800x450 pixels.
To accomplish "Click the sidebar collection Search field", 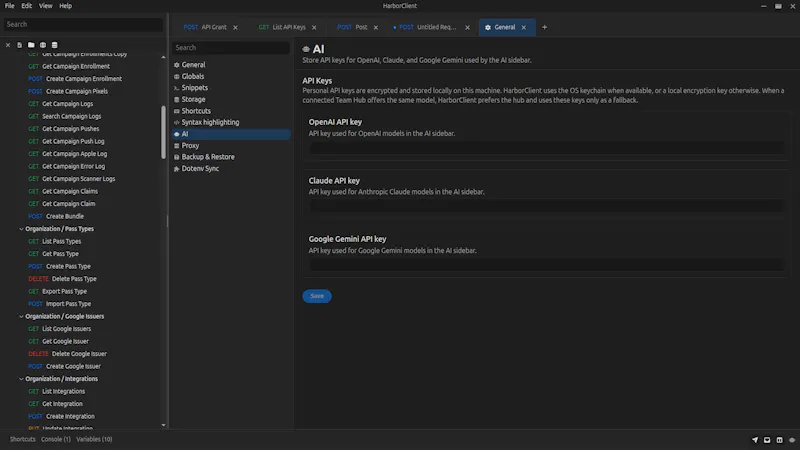I will click(x=83, y=24).
